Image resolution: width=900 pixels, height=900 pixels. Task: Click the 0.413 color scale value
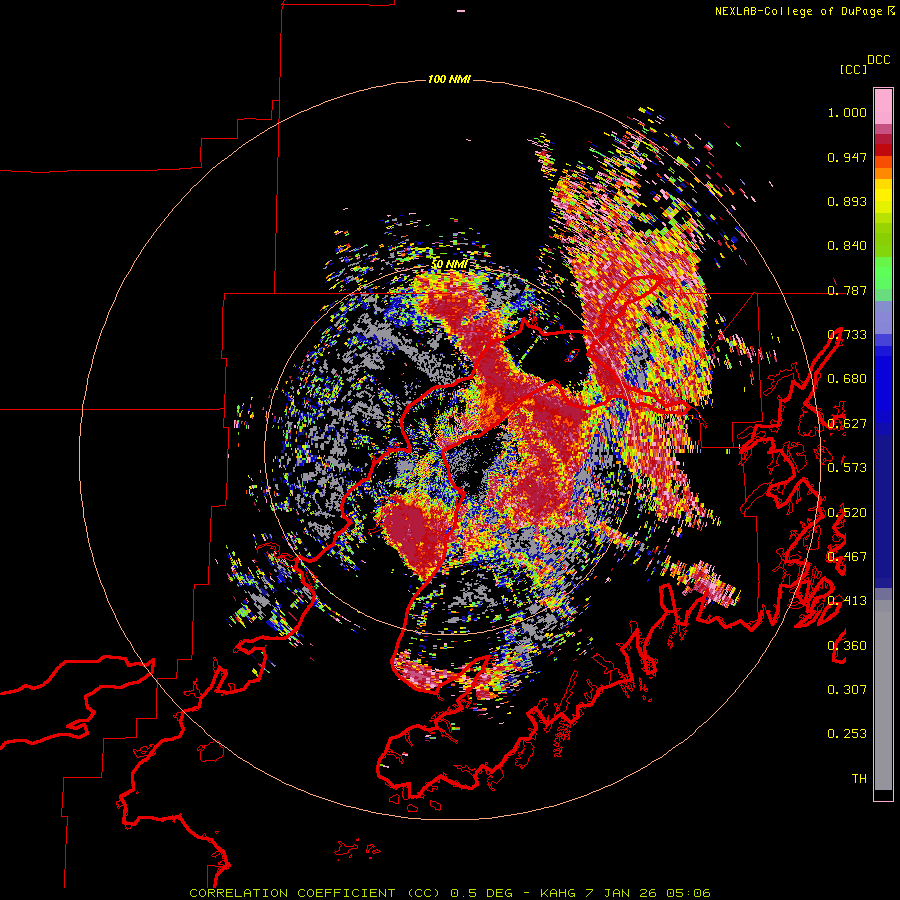[x=847, y=601]
